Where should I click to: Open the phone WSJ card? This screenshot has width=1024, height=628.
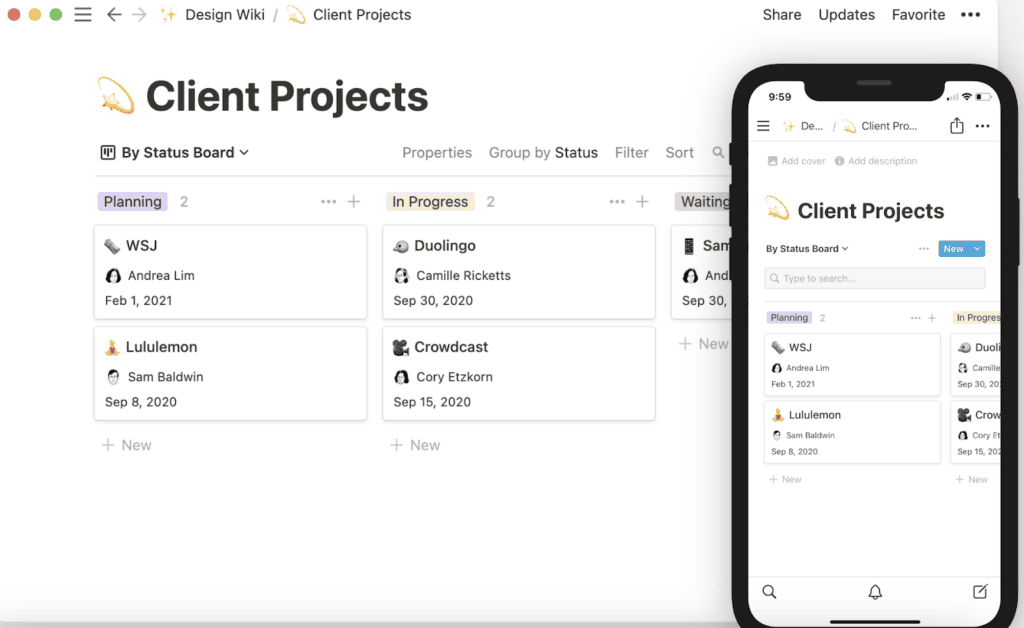(852, 365)
